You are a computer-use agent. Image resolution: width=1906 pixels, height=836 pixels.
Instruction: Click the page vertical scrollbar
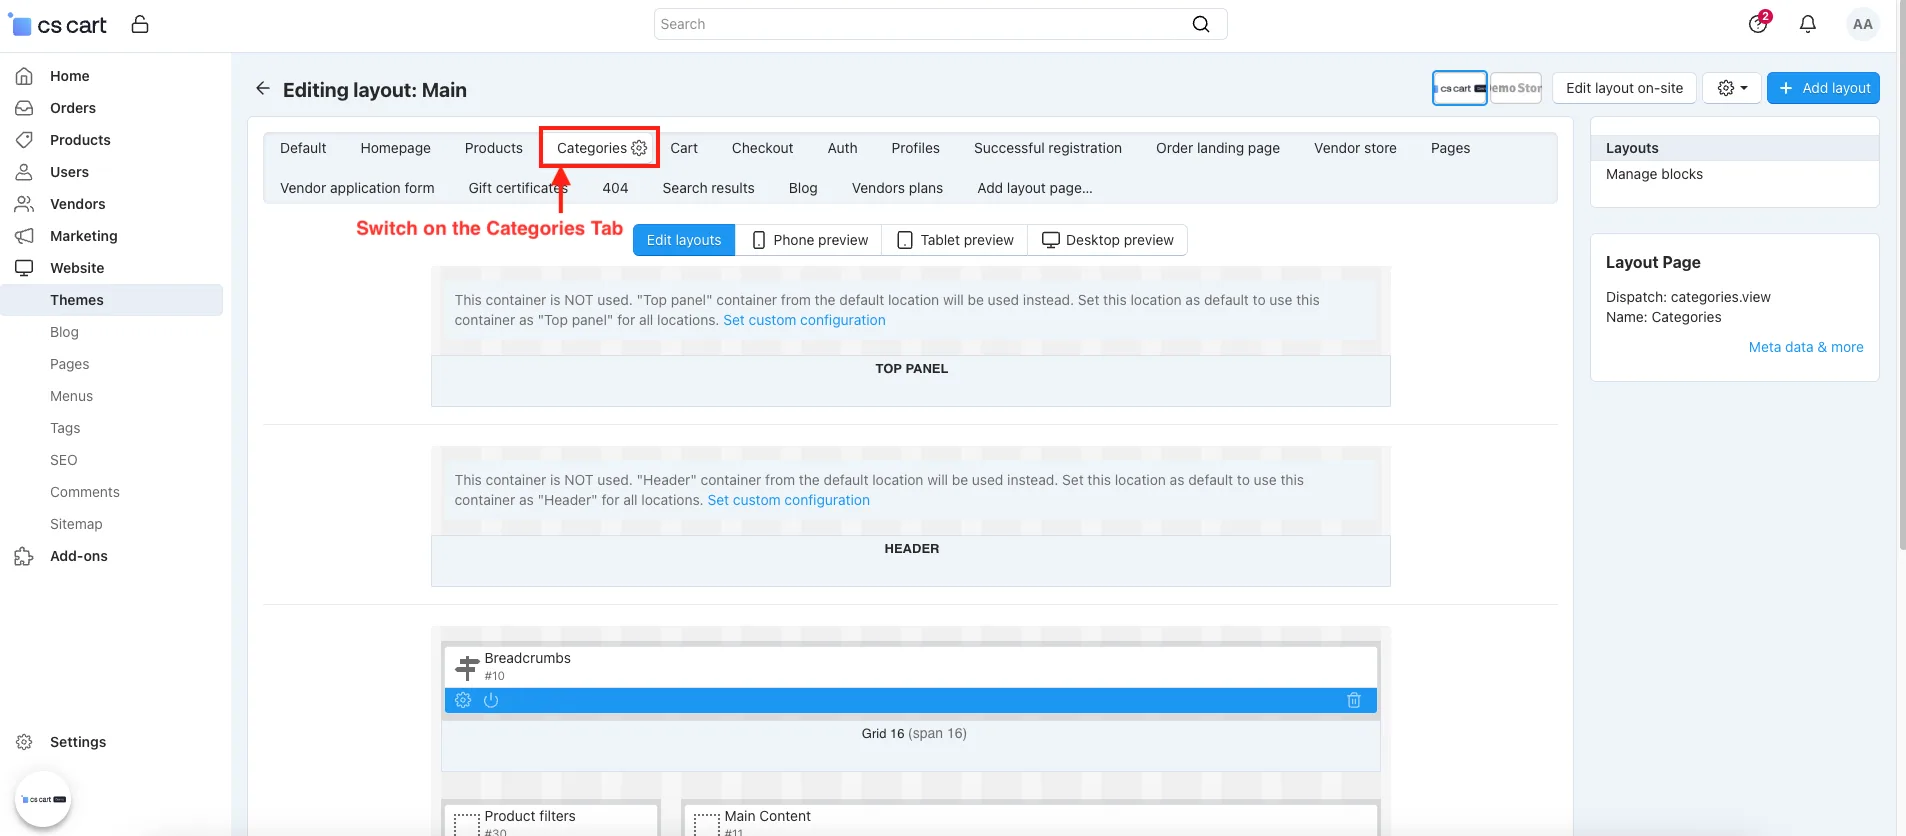(1901, 300)
